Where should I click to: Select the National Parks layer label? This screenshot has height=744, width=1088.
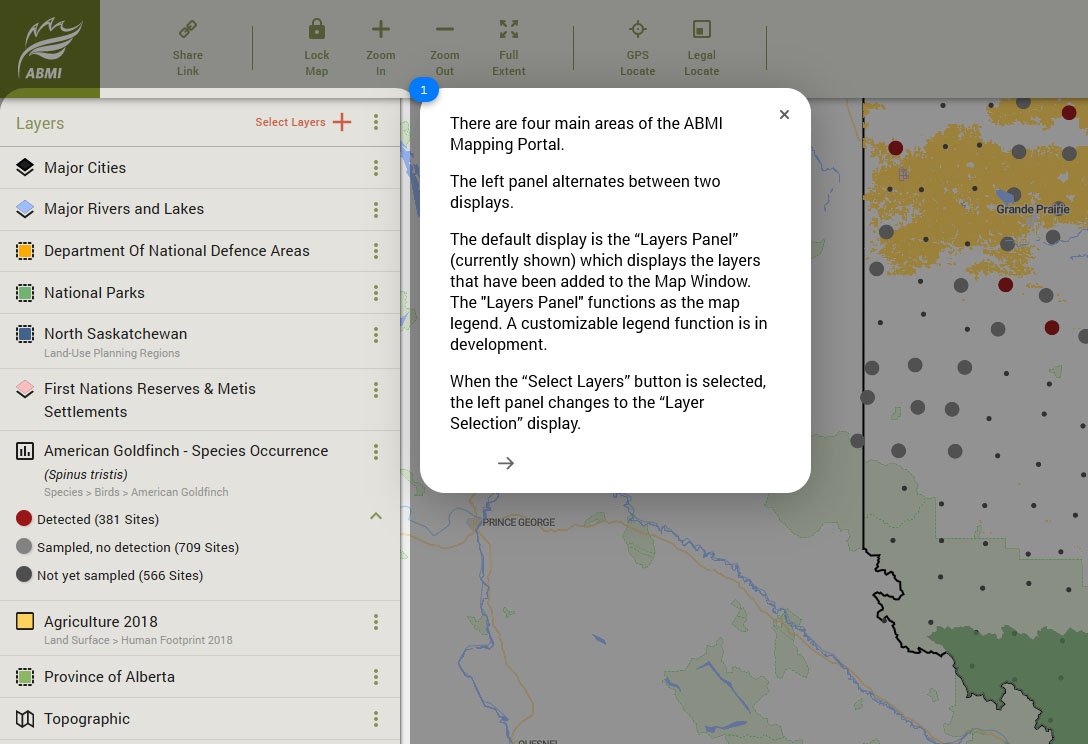click(94, 293)
